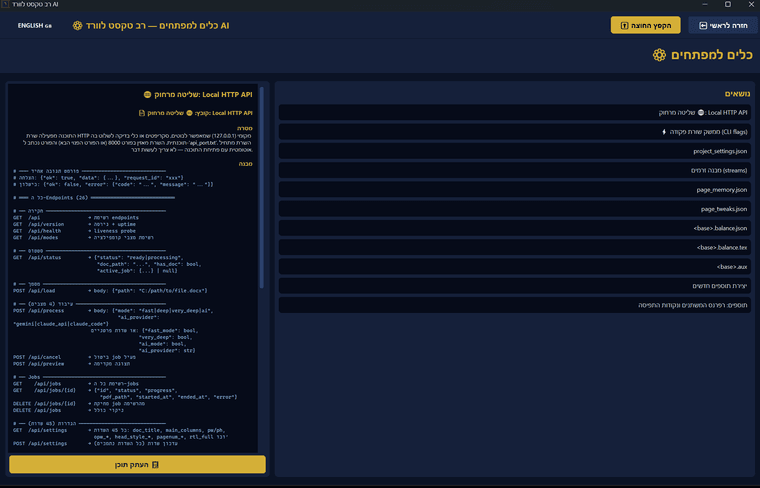Go back with the 'חזרה לראשי' button

(x=723, y=25)
